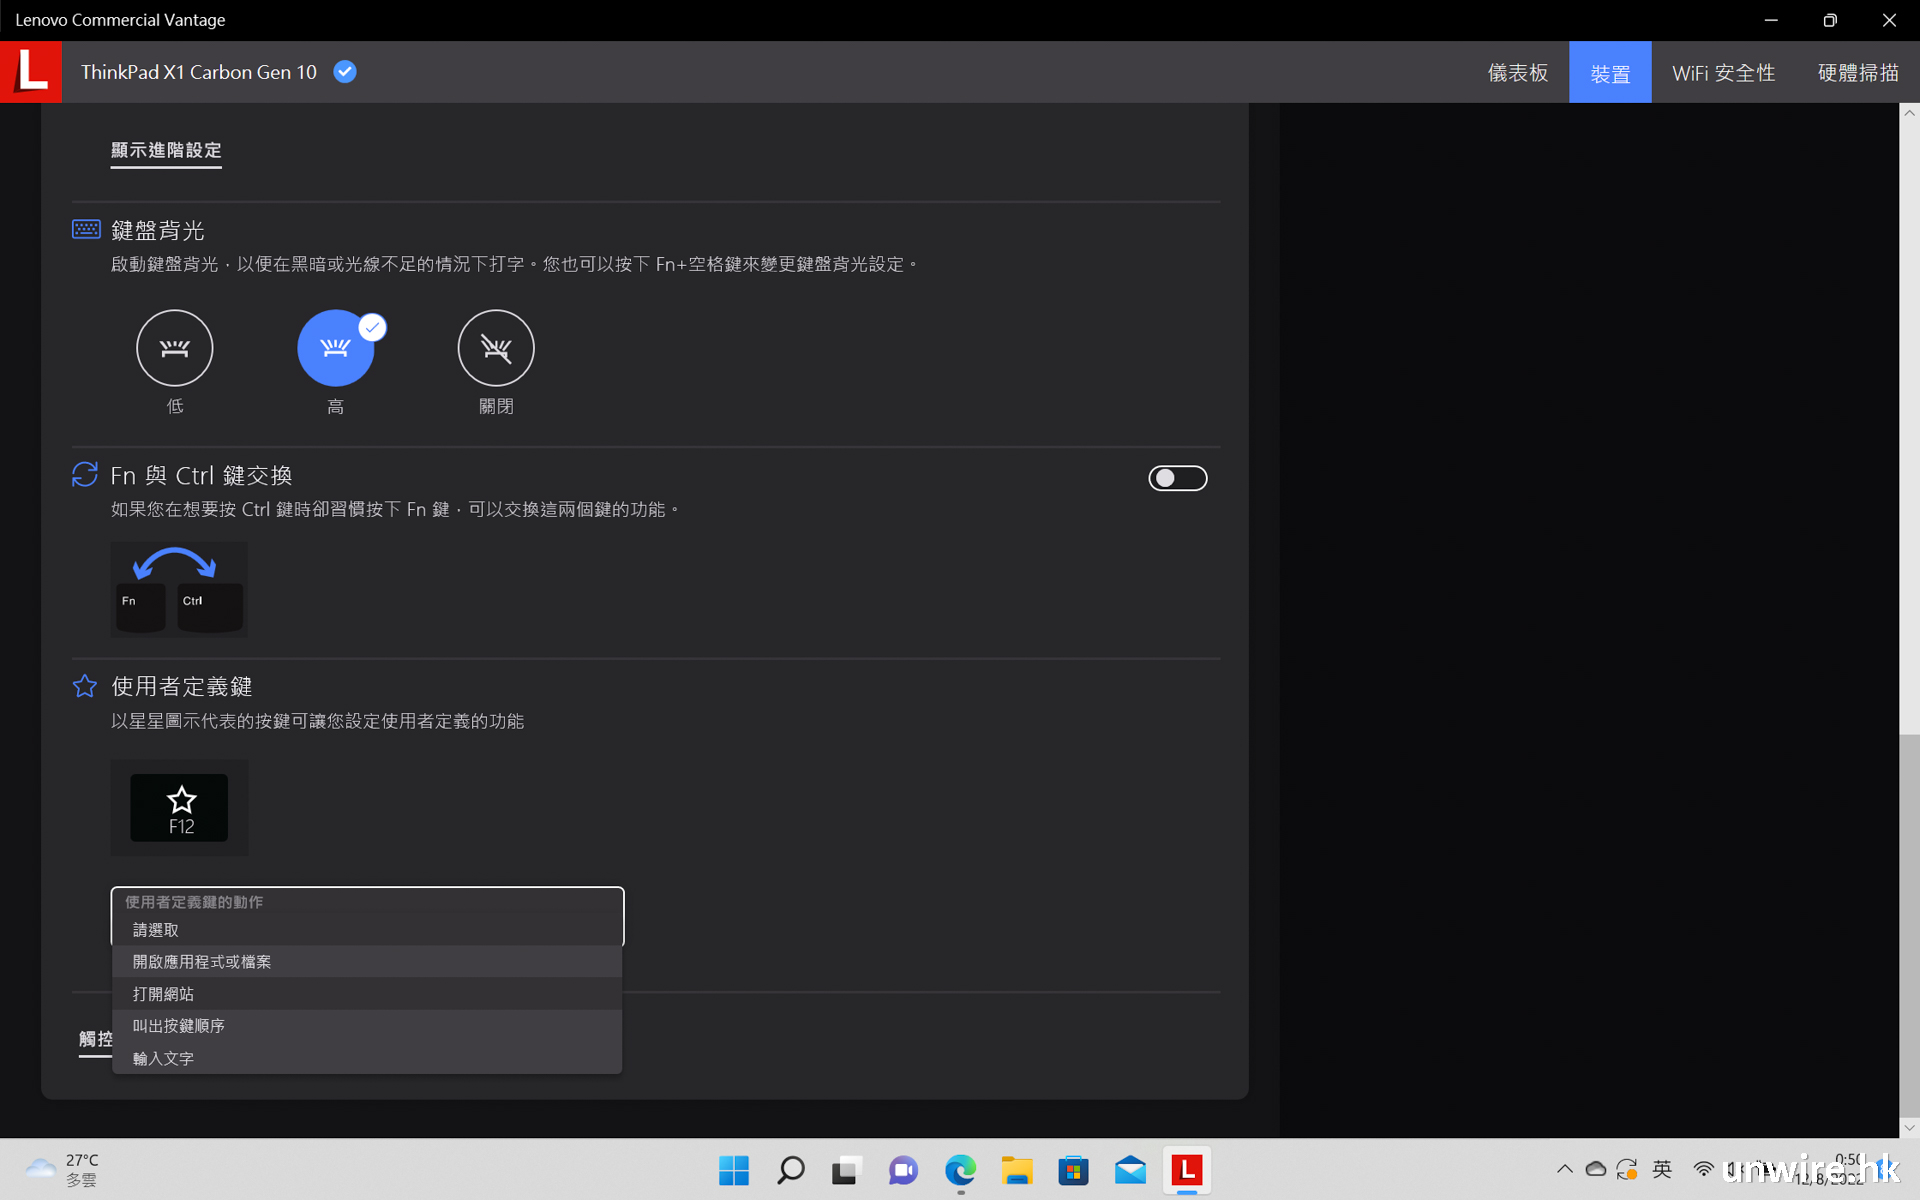The image size is (1920, 1200).
Task: Toggle Fn and Ctrl key swap switch
Action: (x=1177, y=478)
